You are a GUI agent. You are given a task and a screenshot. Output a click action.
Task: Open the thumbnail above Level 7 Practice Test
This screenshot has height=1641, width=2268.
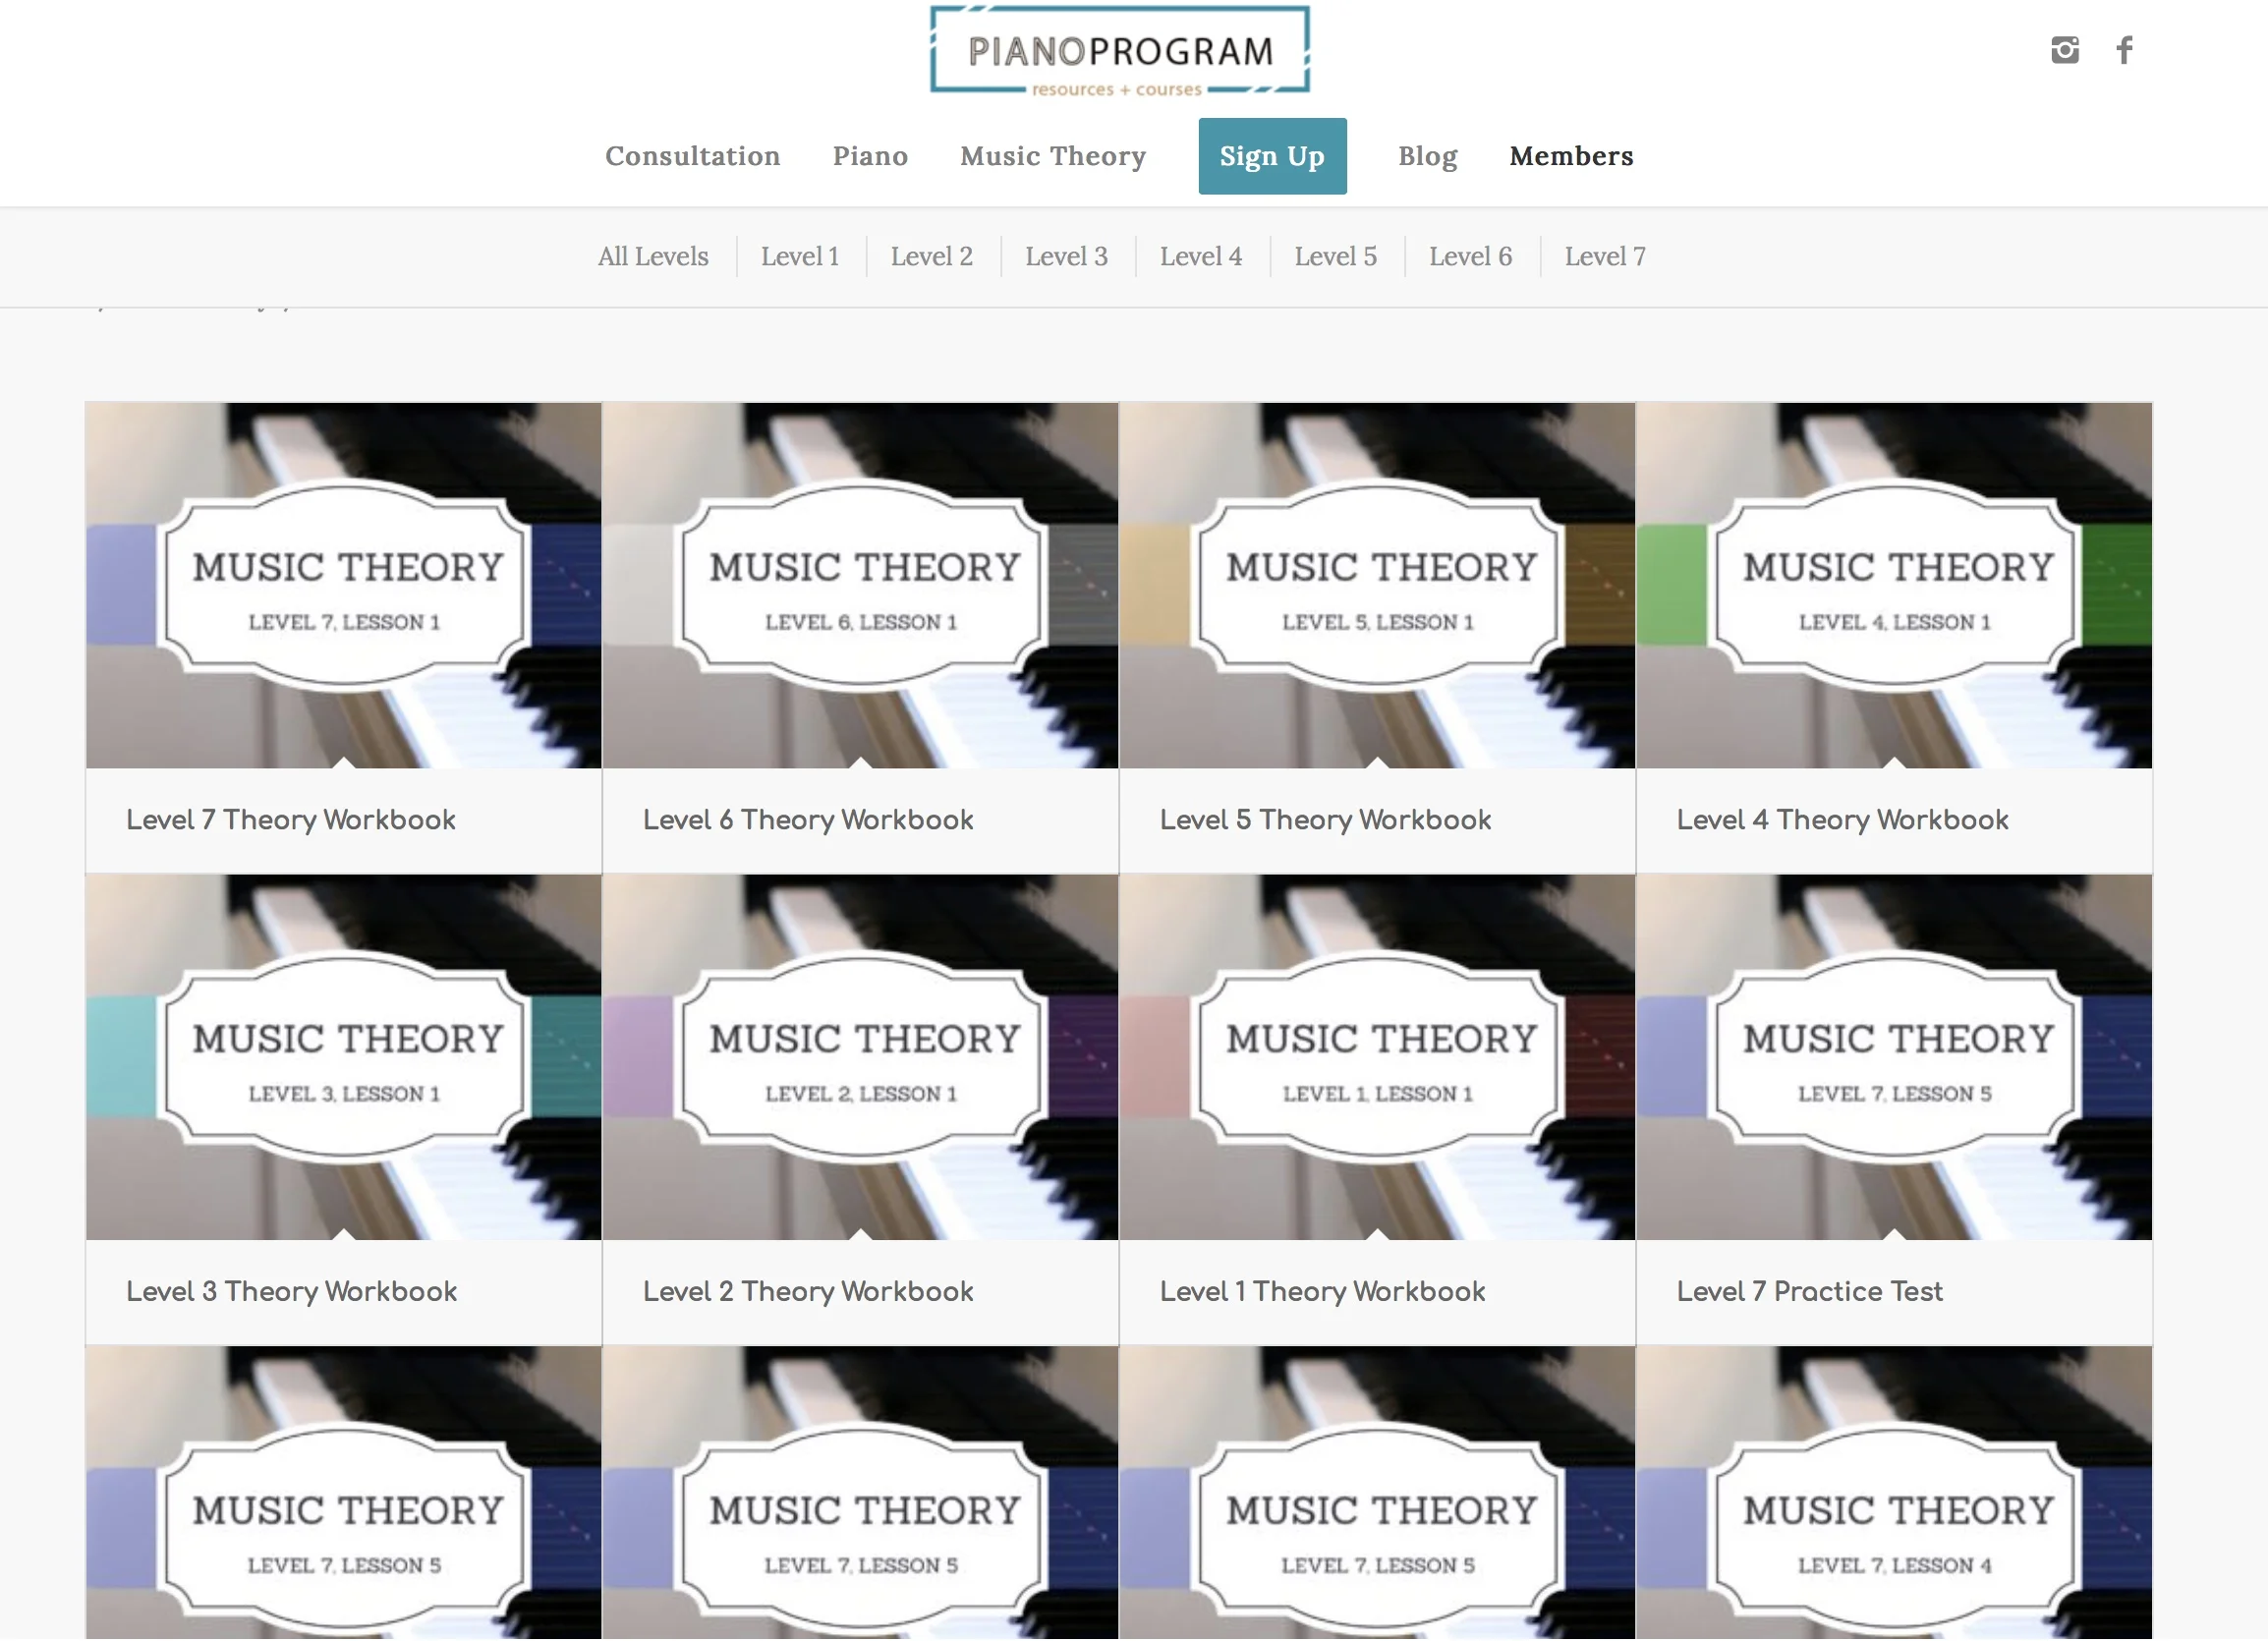tap(1894, 1058)
